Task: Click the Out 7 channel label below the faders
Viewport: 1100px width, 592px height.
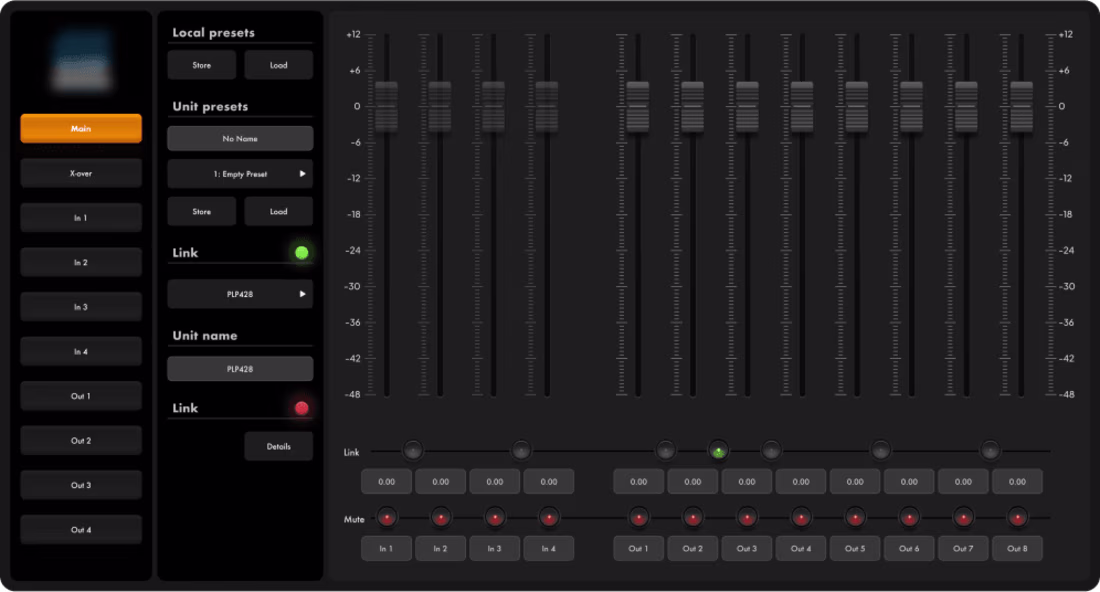Action: point(963,548)
